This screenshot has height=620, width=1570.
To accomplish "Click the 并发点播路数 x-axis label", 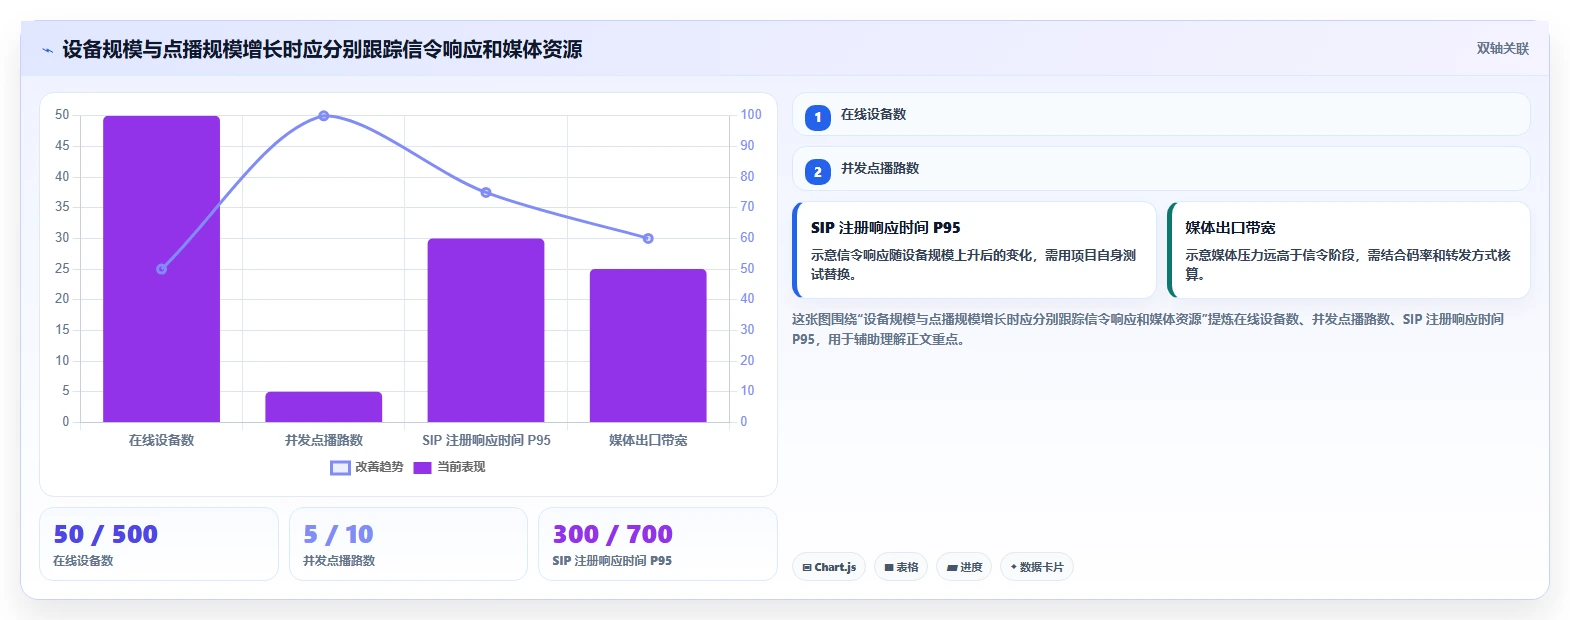I will point(323,440).
